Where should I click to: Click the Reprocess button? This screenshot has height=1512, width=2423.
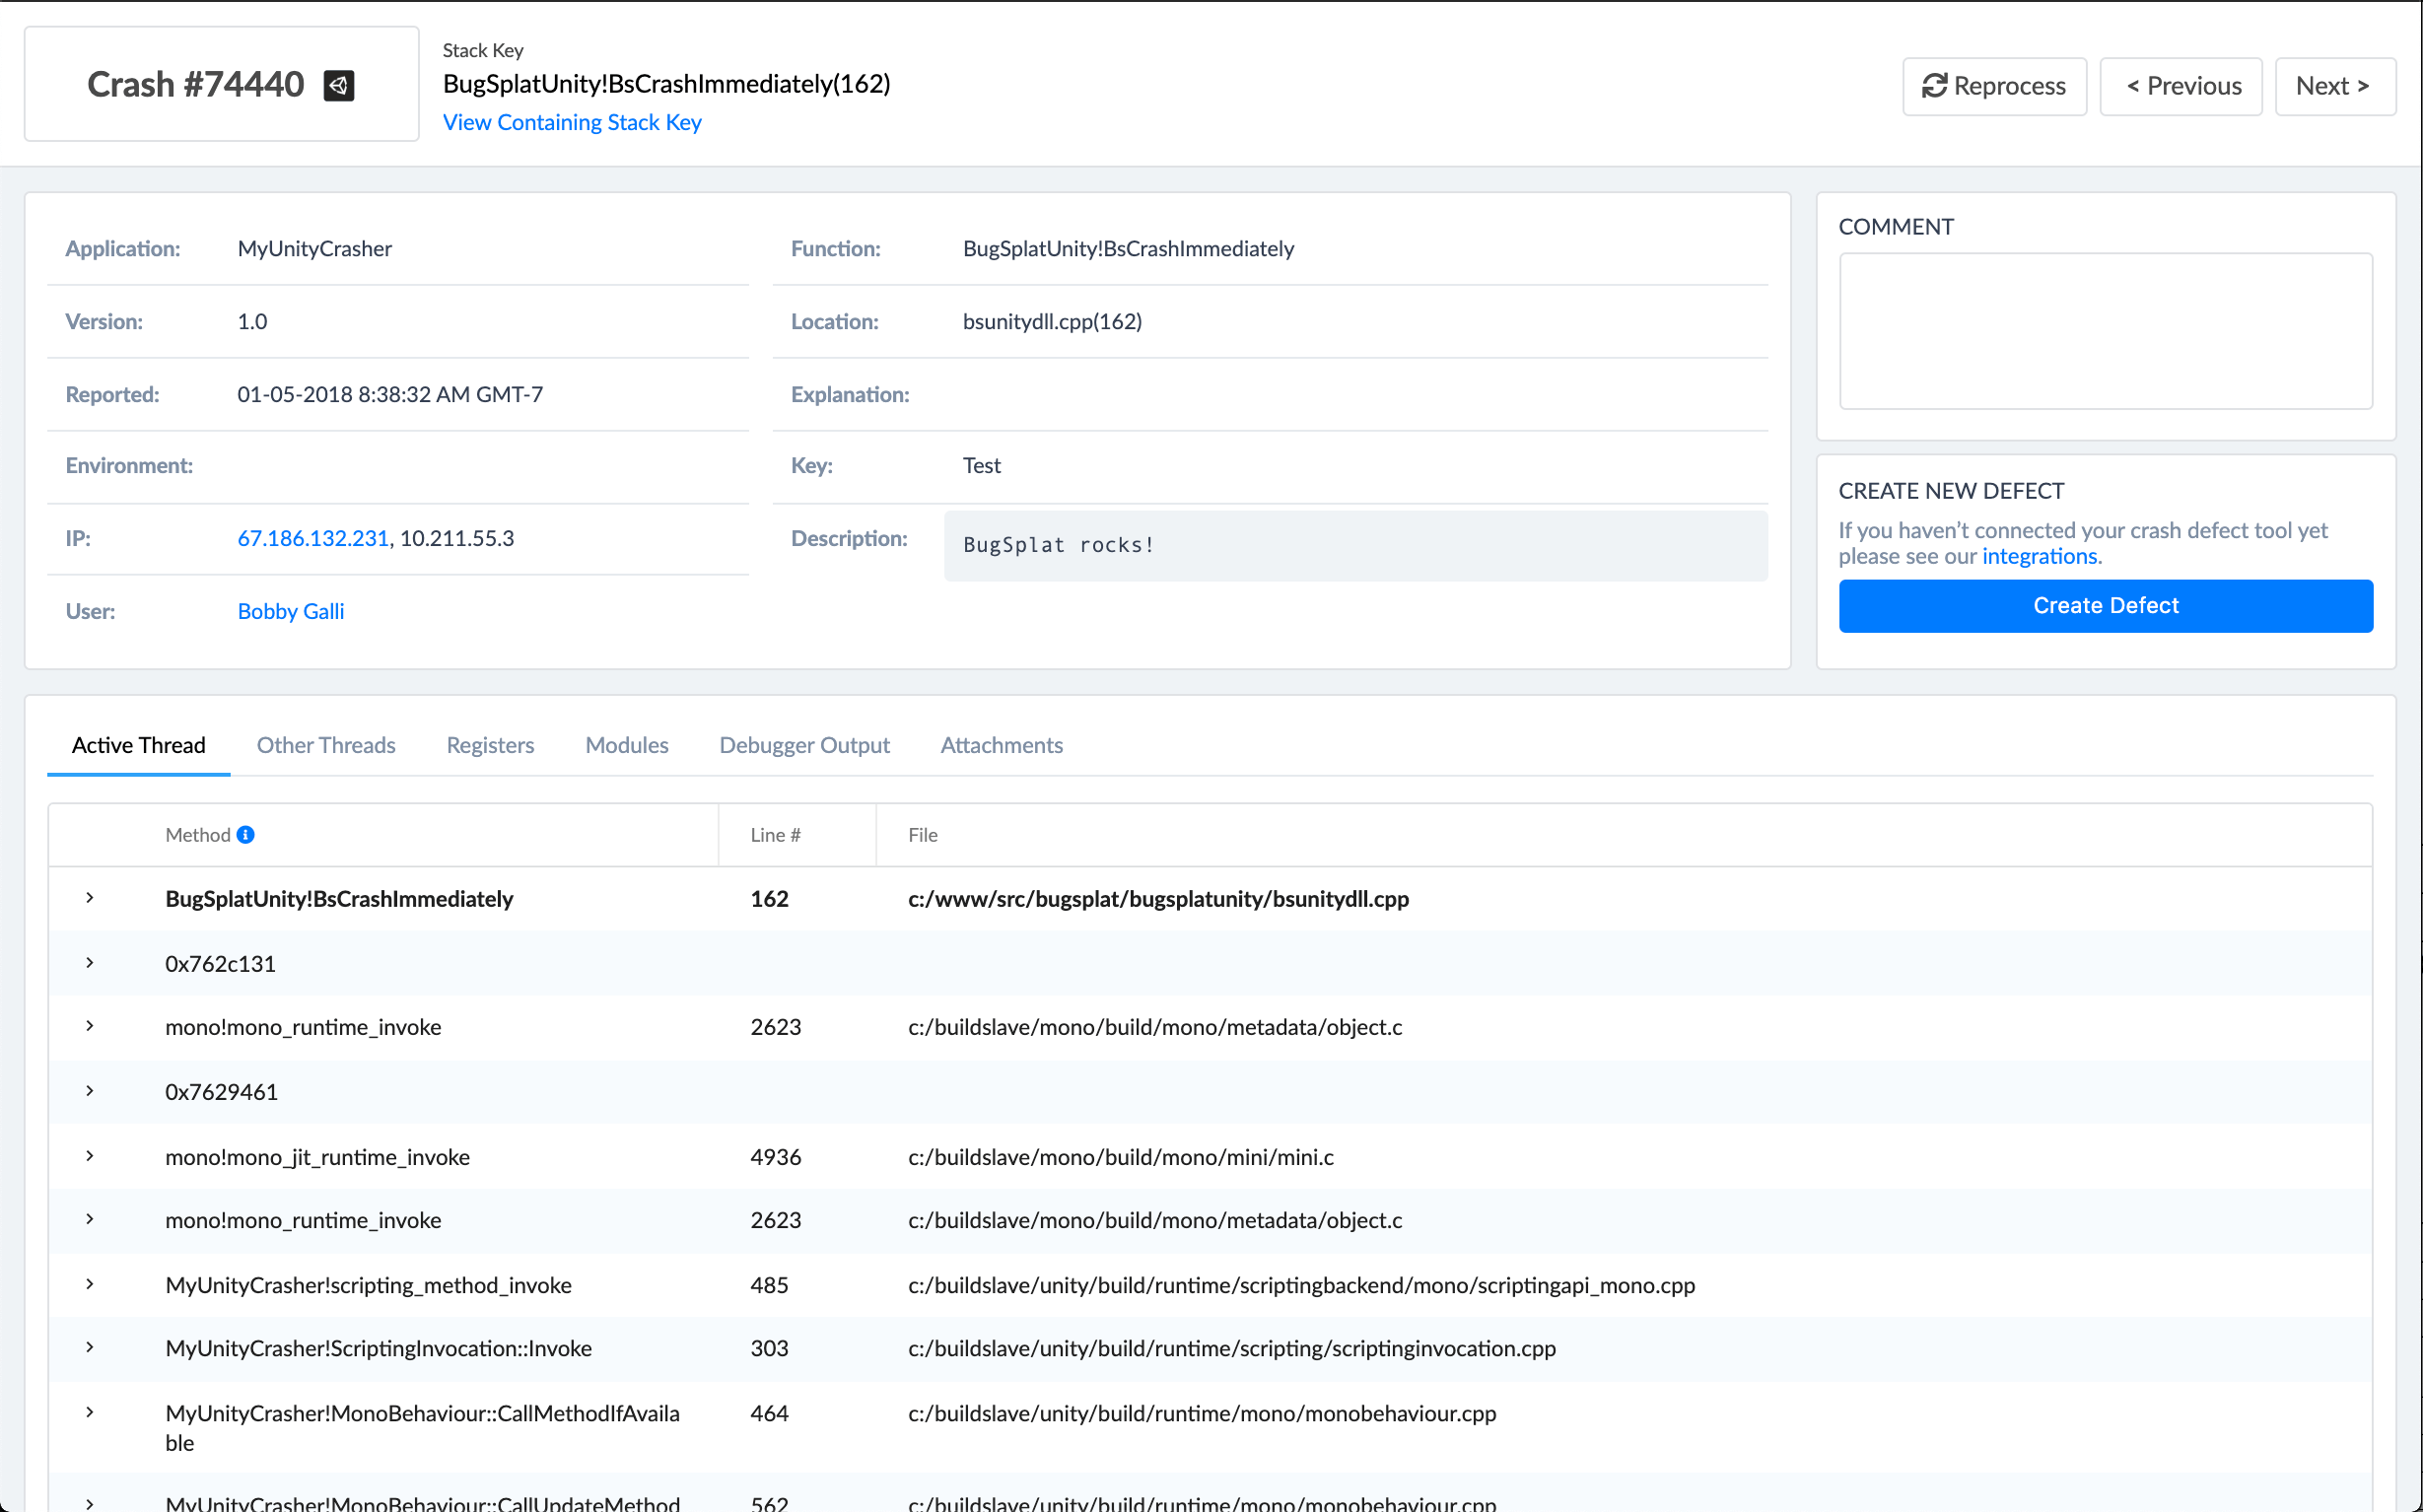coord(1994,86)
